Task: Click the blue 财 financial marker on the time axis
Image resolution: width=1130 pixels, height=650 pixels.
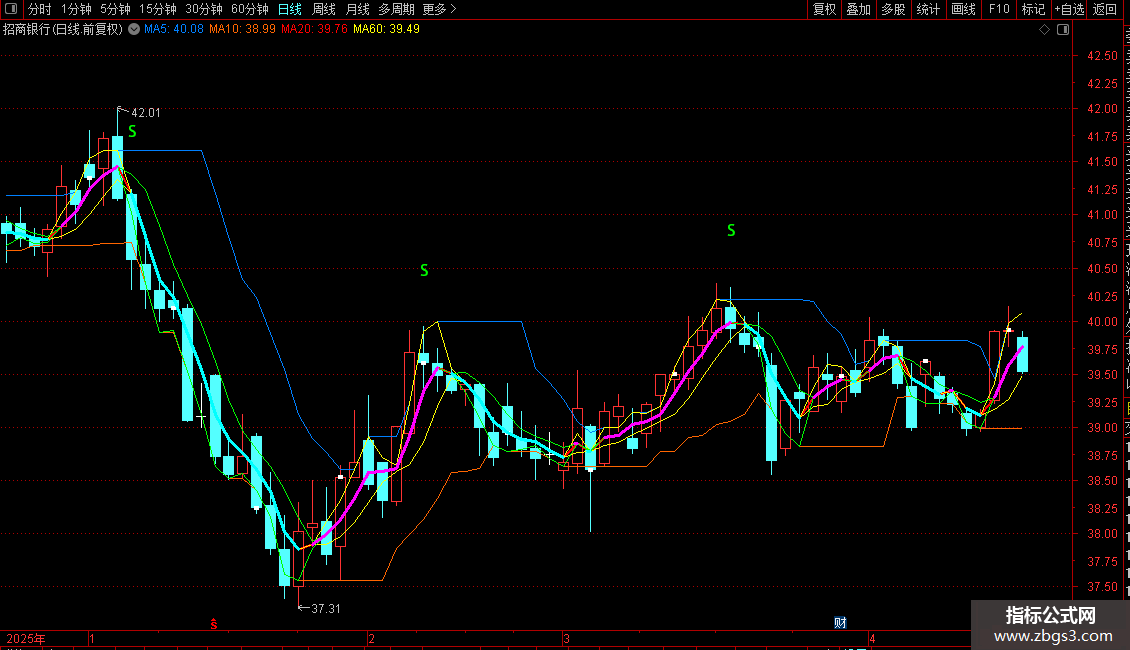Action: pos(840,623)
